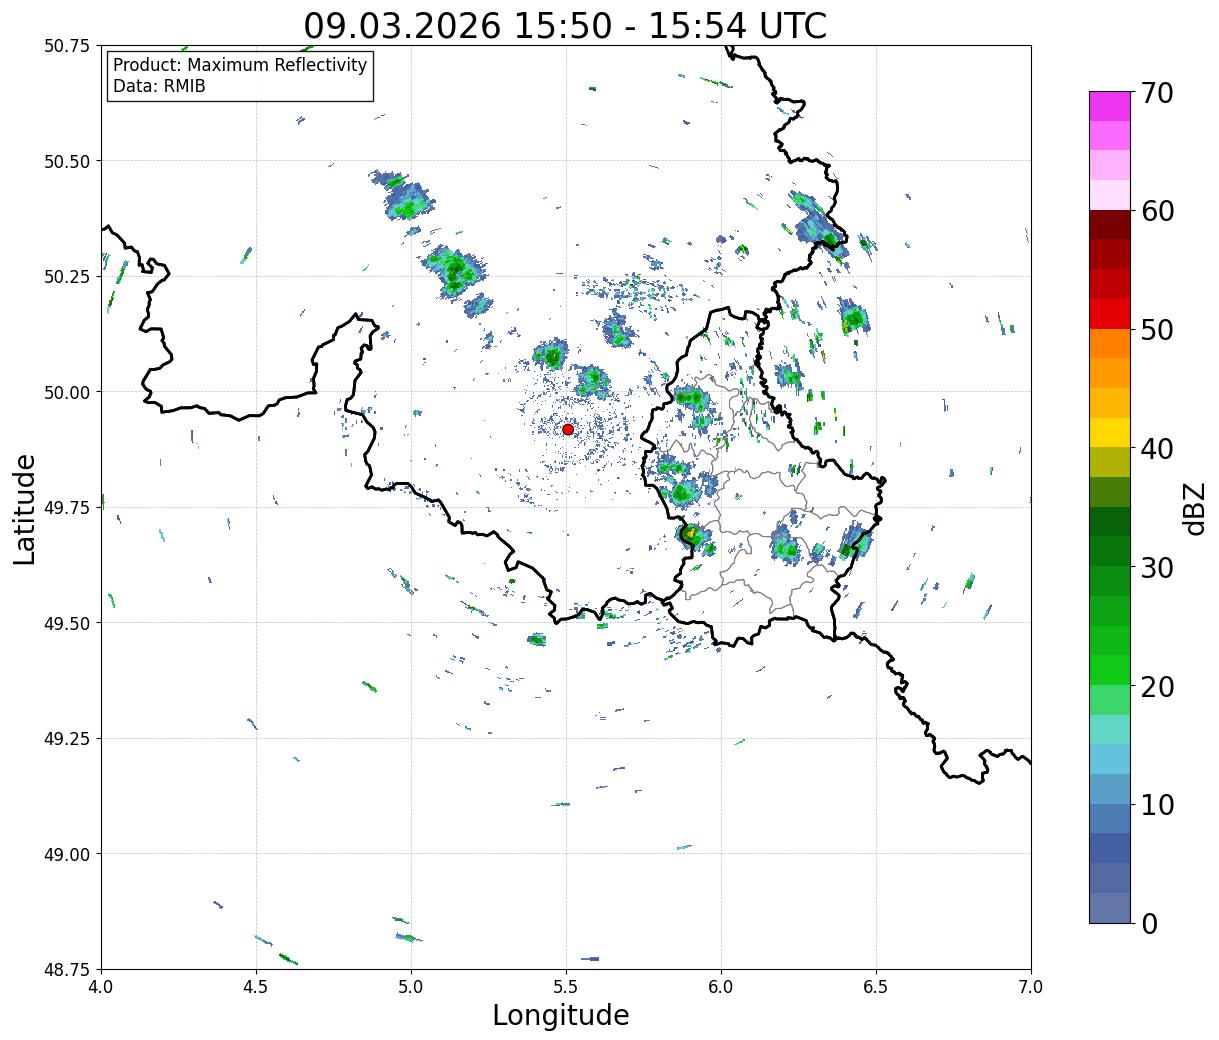The height and width of the screenshot is (1040, 1219).
Task: Click the 0 value on the colorbar
Action: (1150, 923)
